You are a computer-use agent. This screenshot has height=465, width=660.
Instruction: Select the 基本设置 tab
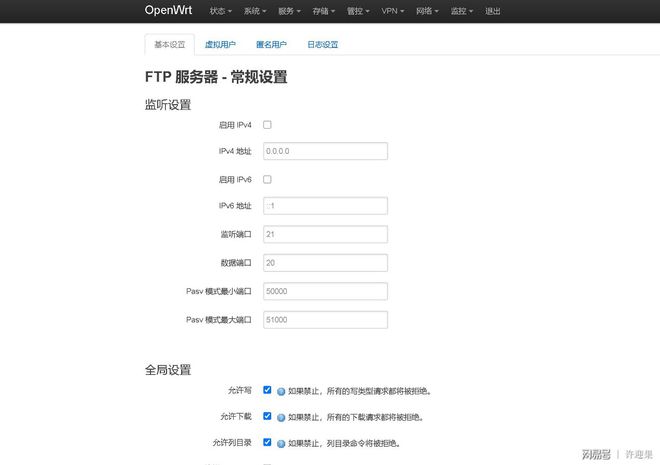[170, 45]
